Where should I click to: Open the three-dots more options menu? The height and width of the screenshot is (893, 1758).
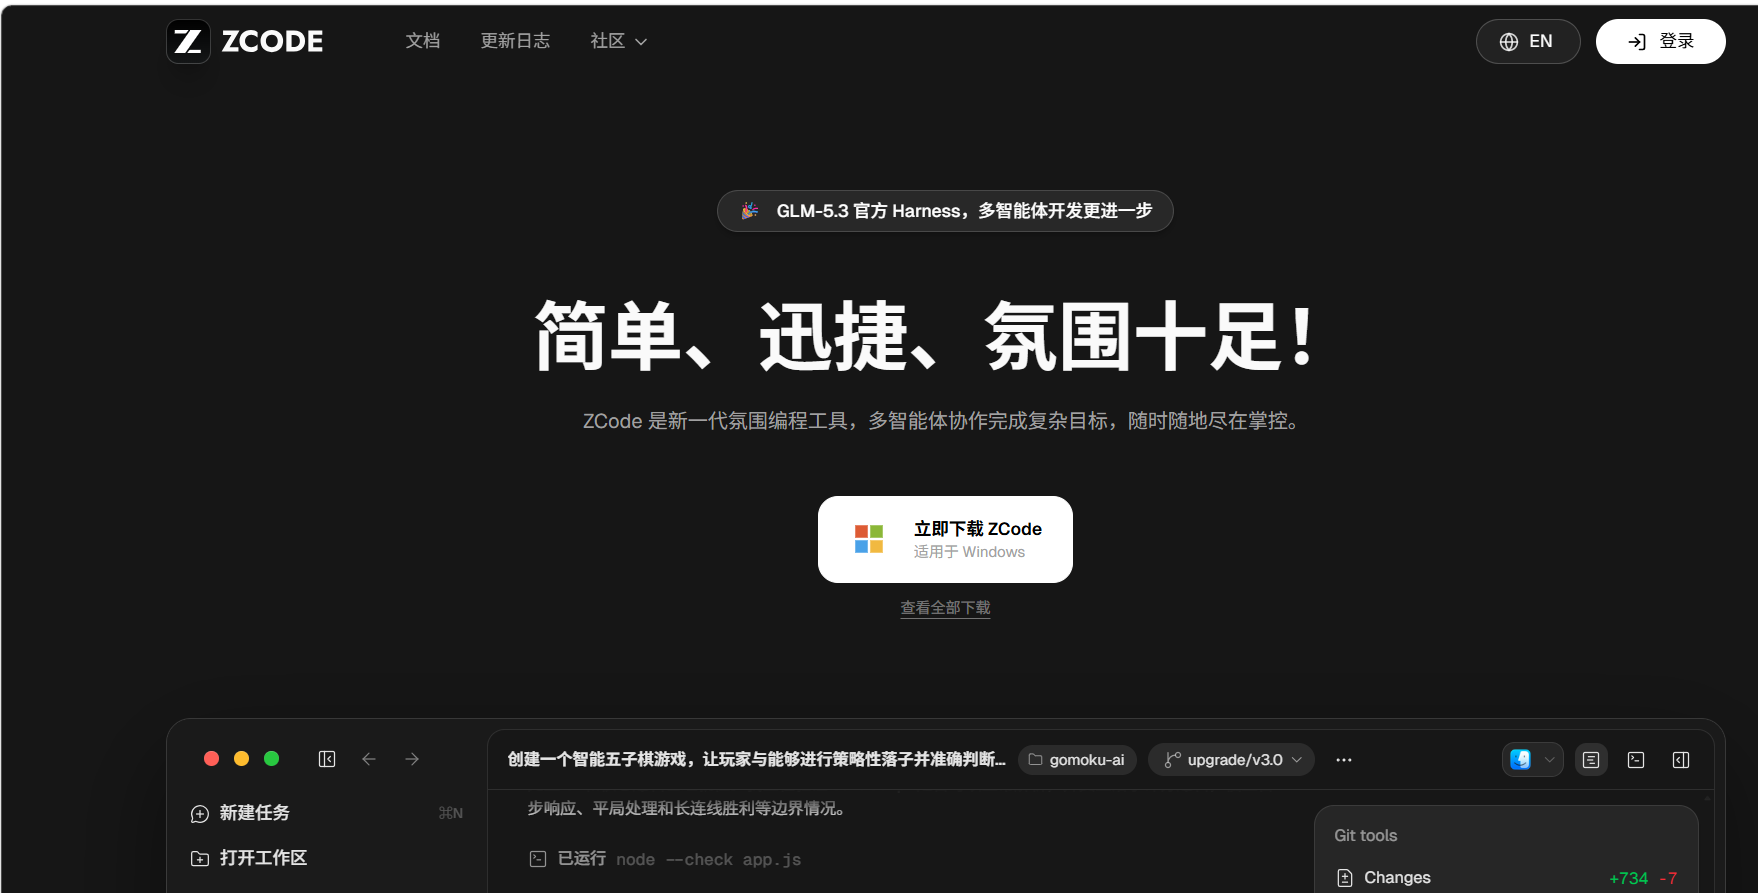pos(1344,760)
